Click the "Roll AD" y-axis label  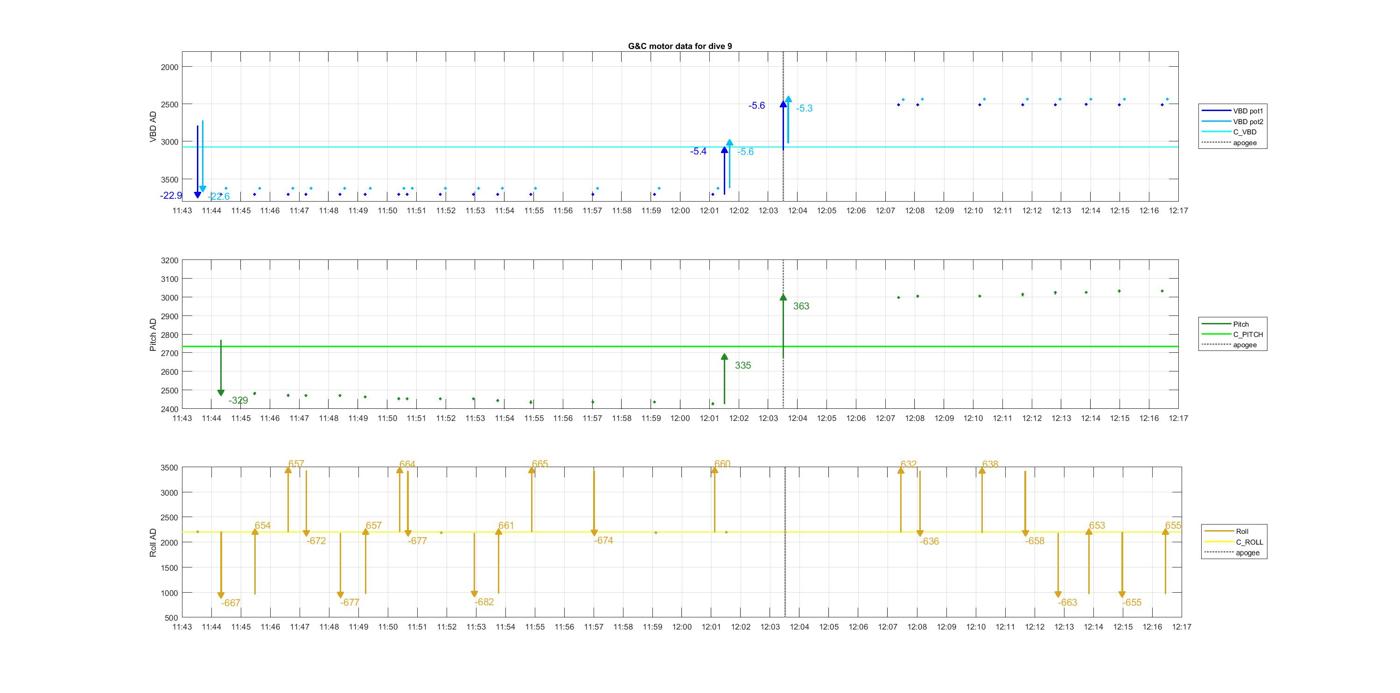[153, 542]
